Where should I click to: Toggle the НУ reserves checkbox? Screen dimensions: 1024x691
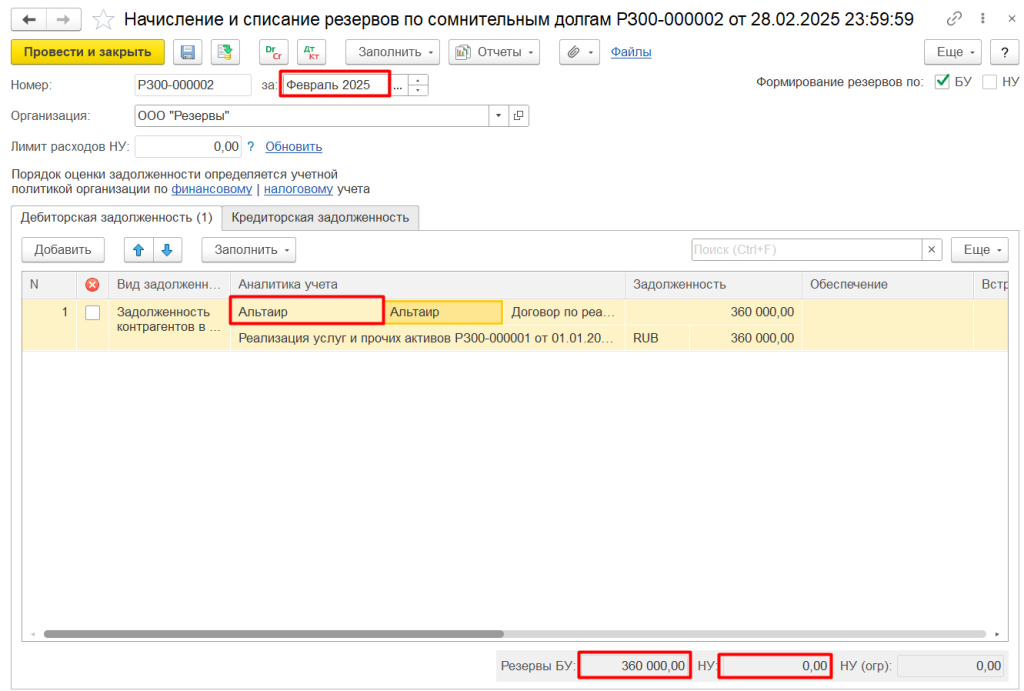pyautogui.click(x=989, y=82)
